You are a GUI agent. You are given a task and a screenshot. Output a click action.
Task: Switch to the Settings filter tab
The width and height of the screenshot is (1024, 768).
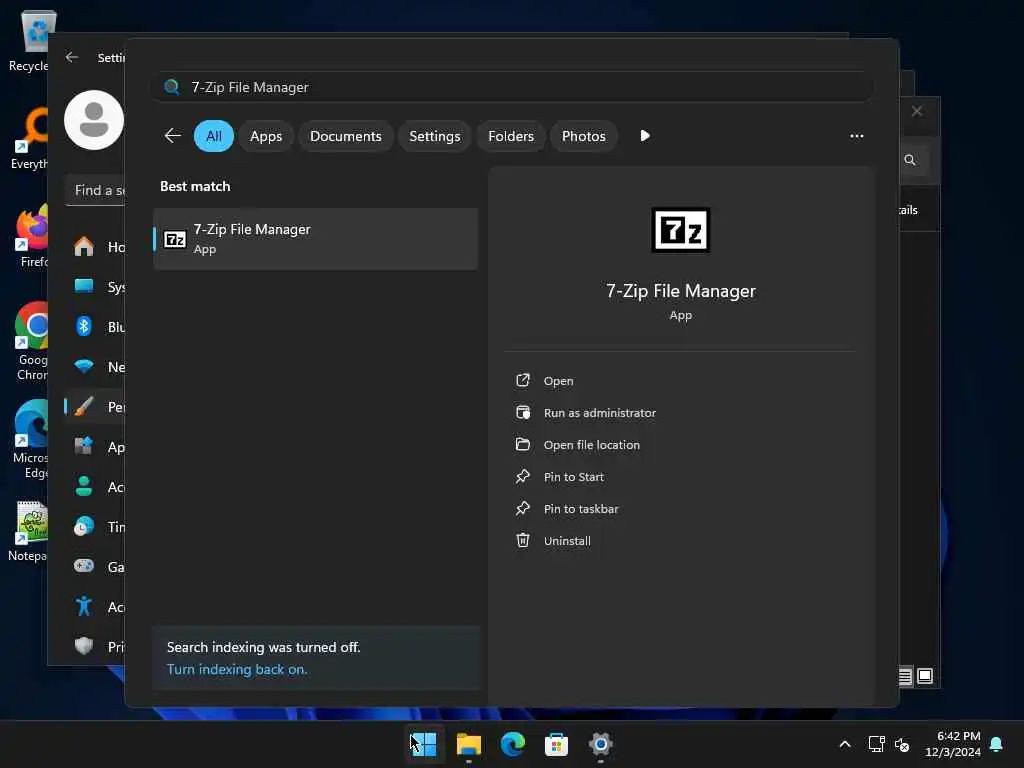pos(434,136)
